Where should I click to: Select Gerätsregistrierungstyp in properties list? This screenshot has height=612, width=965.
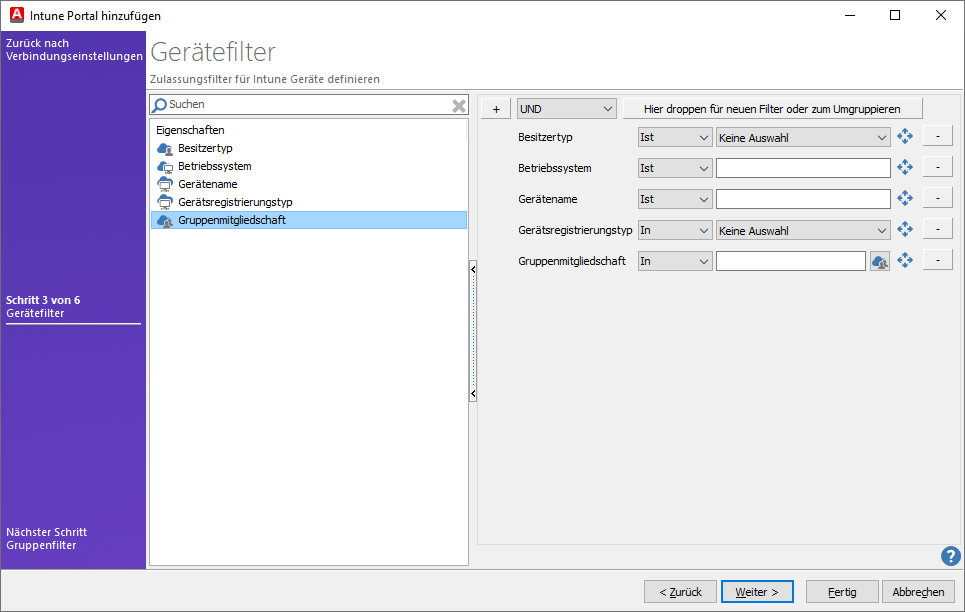pyautogui.click(x=309, y=202)
